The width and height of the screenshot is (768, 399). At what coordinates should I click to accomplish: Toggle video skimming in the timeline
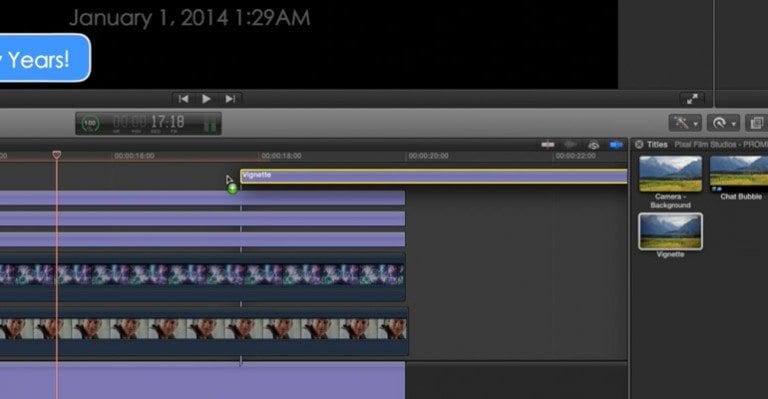pos(548,144)
